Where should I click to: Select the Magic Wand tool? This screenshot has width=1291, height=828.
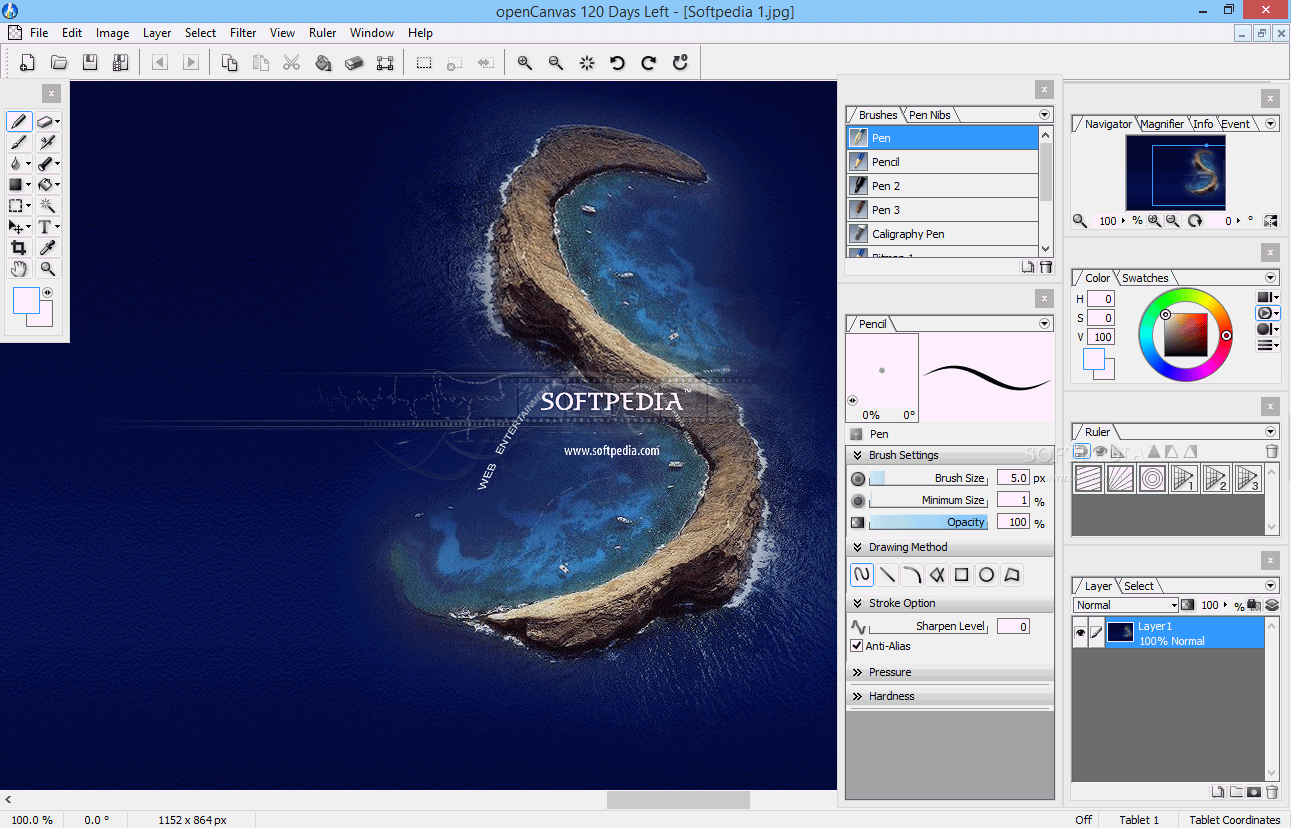click(47, 205)
